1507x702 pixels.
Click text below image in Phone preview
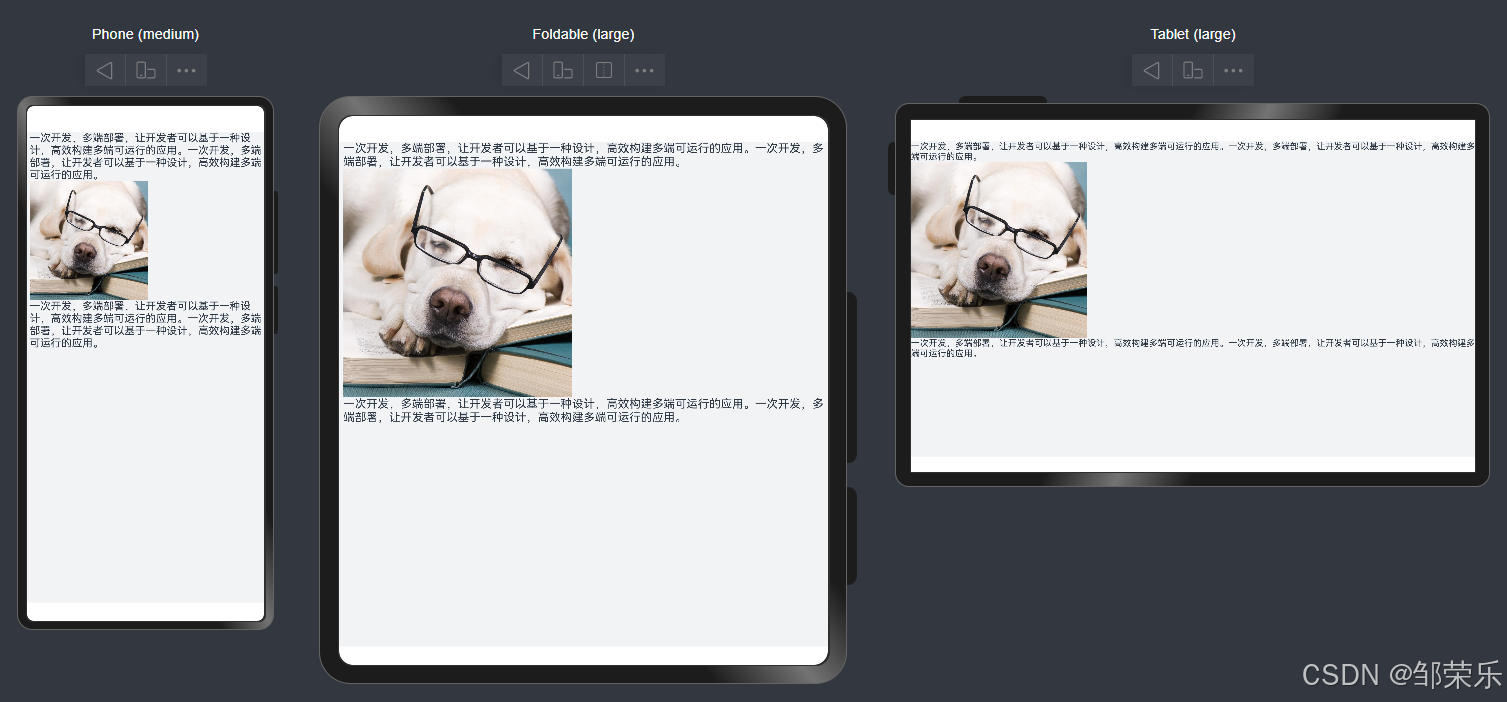coord(146,324)
